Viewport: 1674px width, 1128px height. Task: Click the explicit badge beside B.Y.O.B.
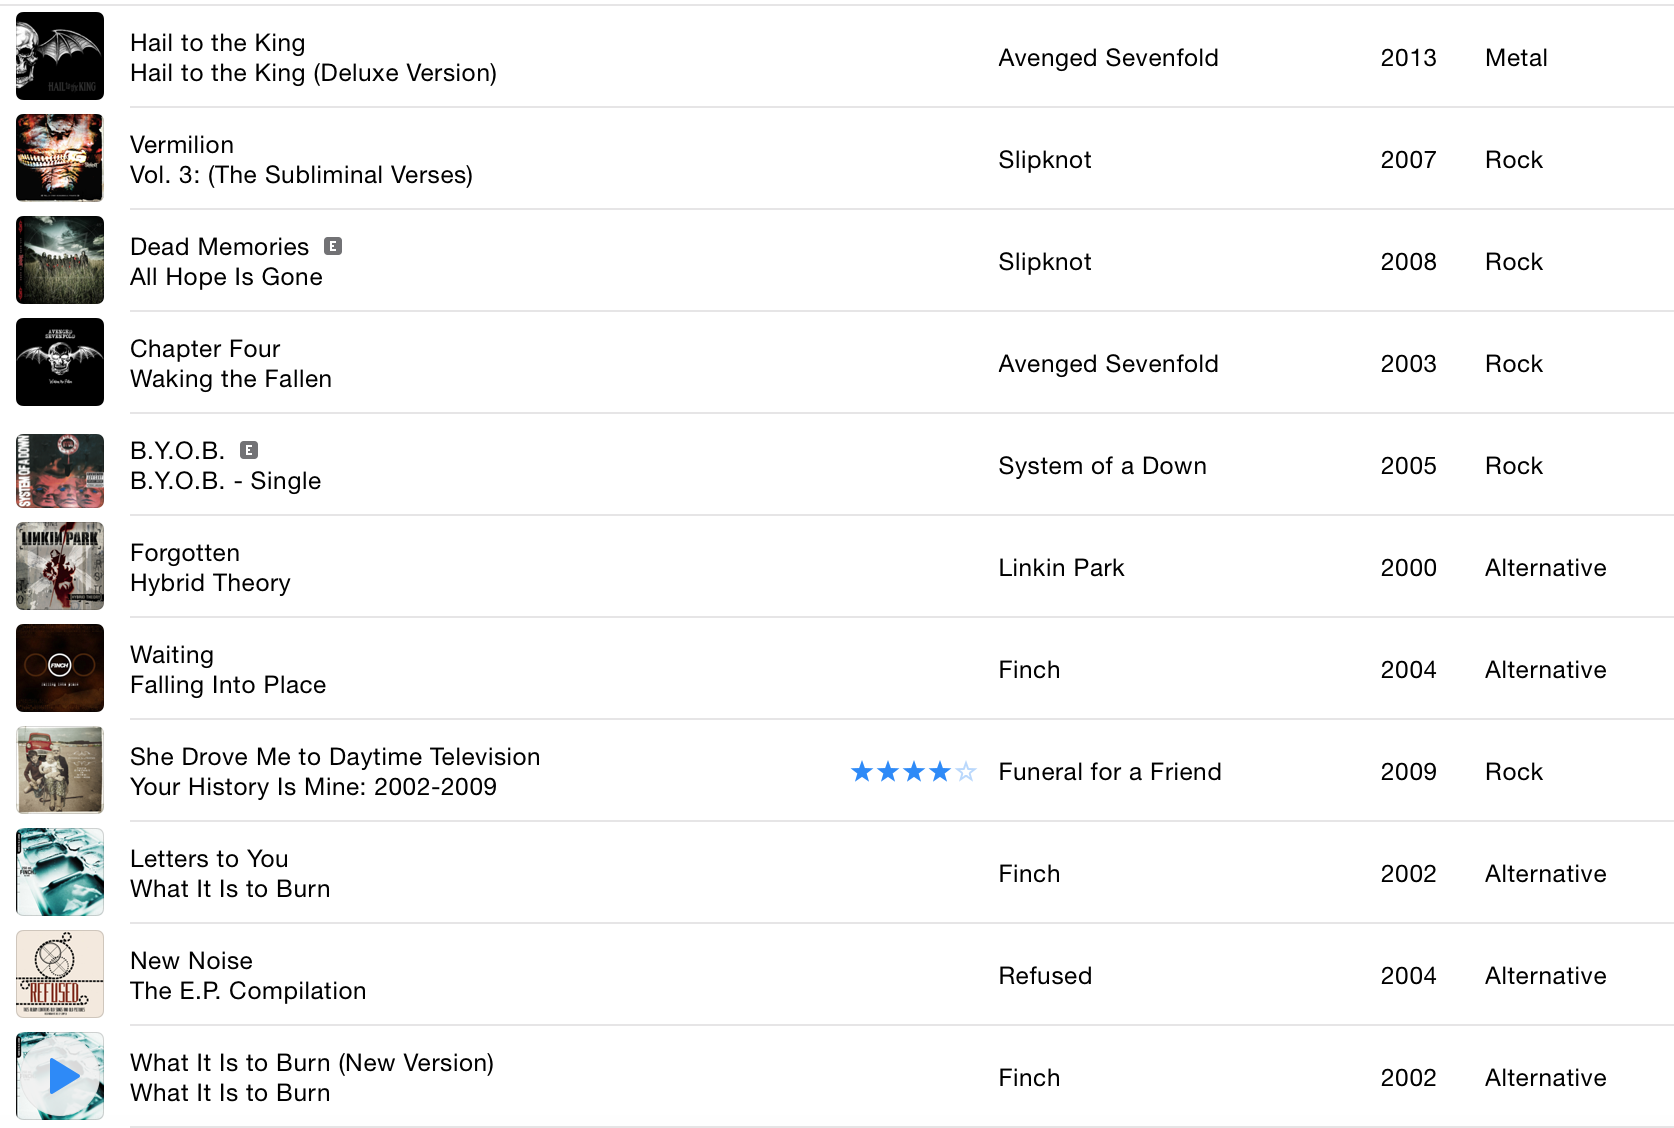pyautogui.click(x=249, y=450)
